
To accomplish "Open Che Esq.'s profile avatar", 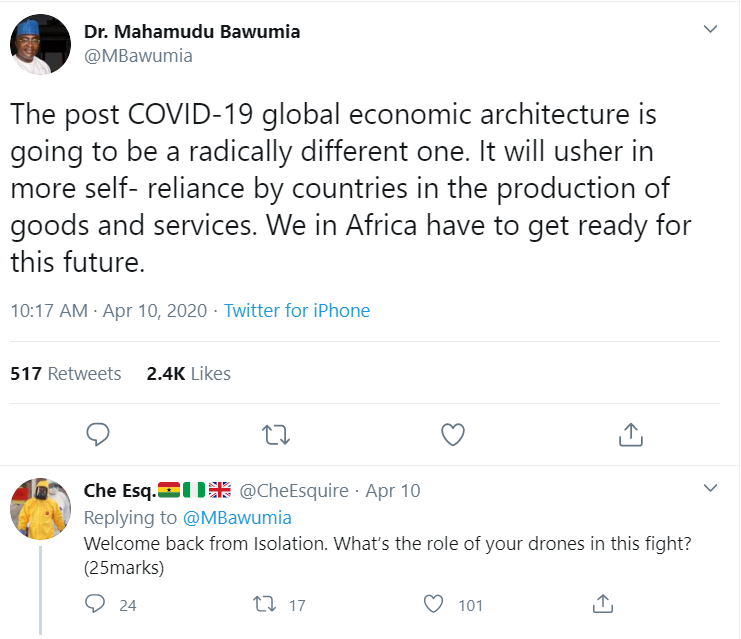I will (40, 509).
